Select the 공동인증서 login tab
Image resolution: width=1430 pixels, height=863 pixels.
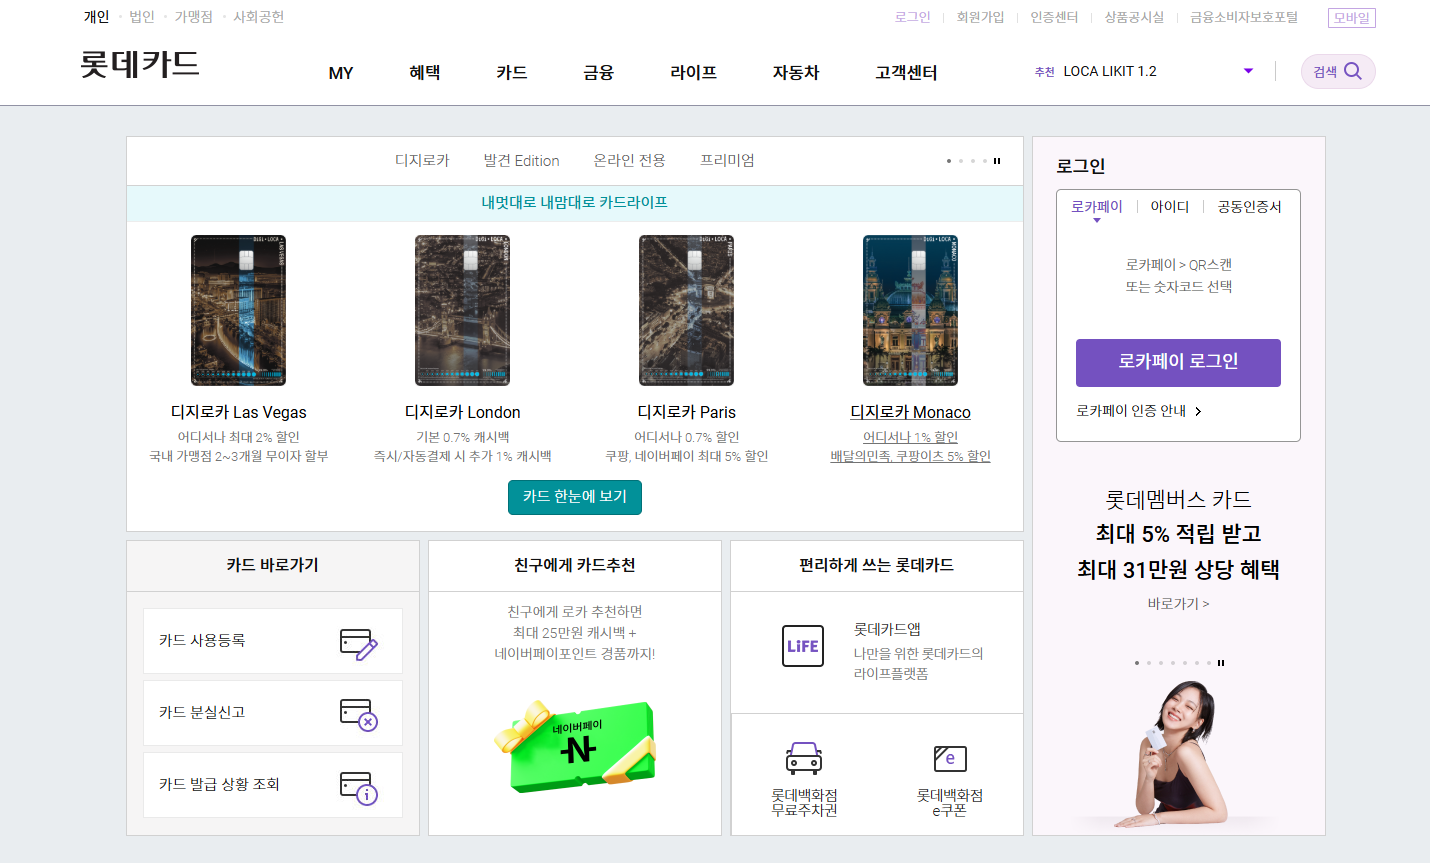[x=1249, y=207]
